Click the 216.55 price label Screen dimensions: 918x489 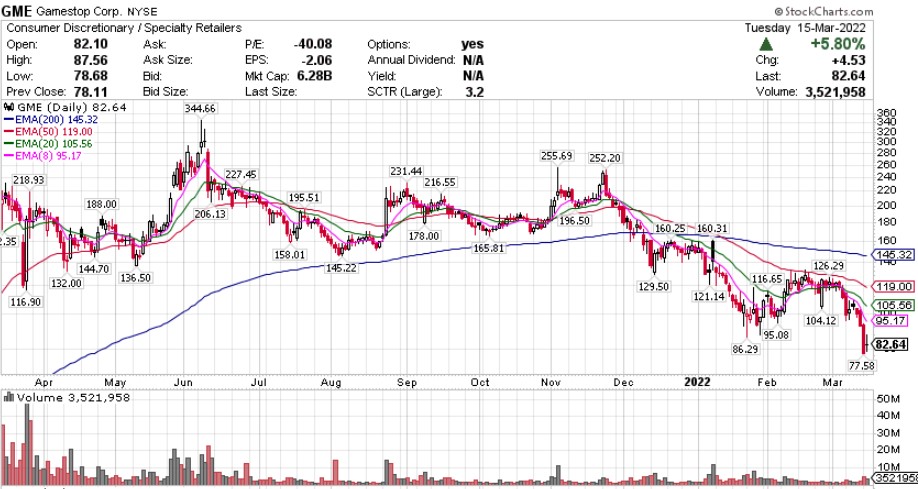[439, 183]
